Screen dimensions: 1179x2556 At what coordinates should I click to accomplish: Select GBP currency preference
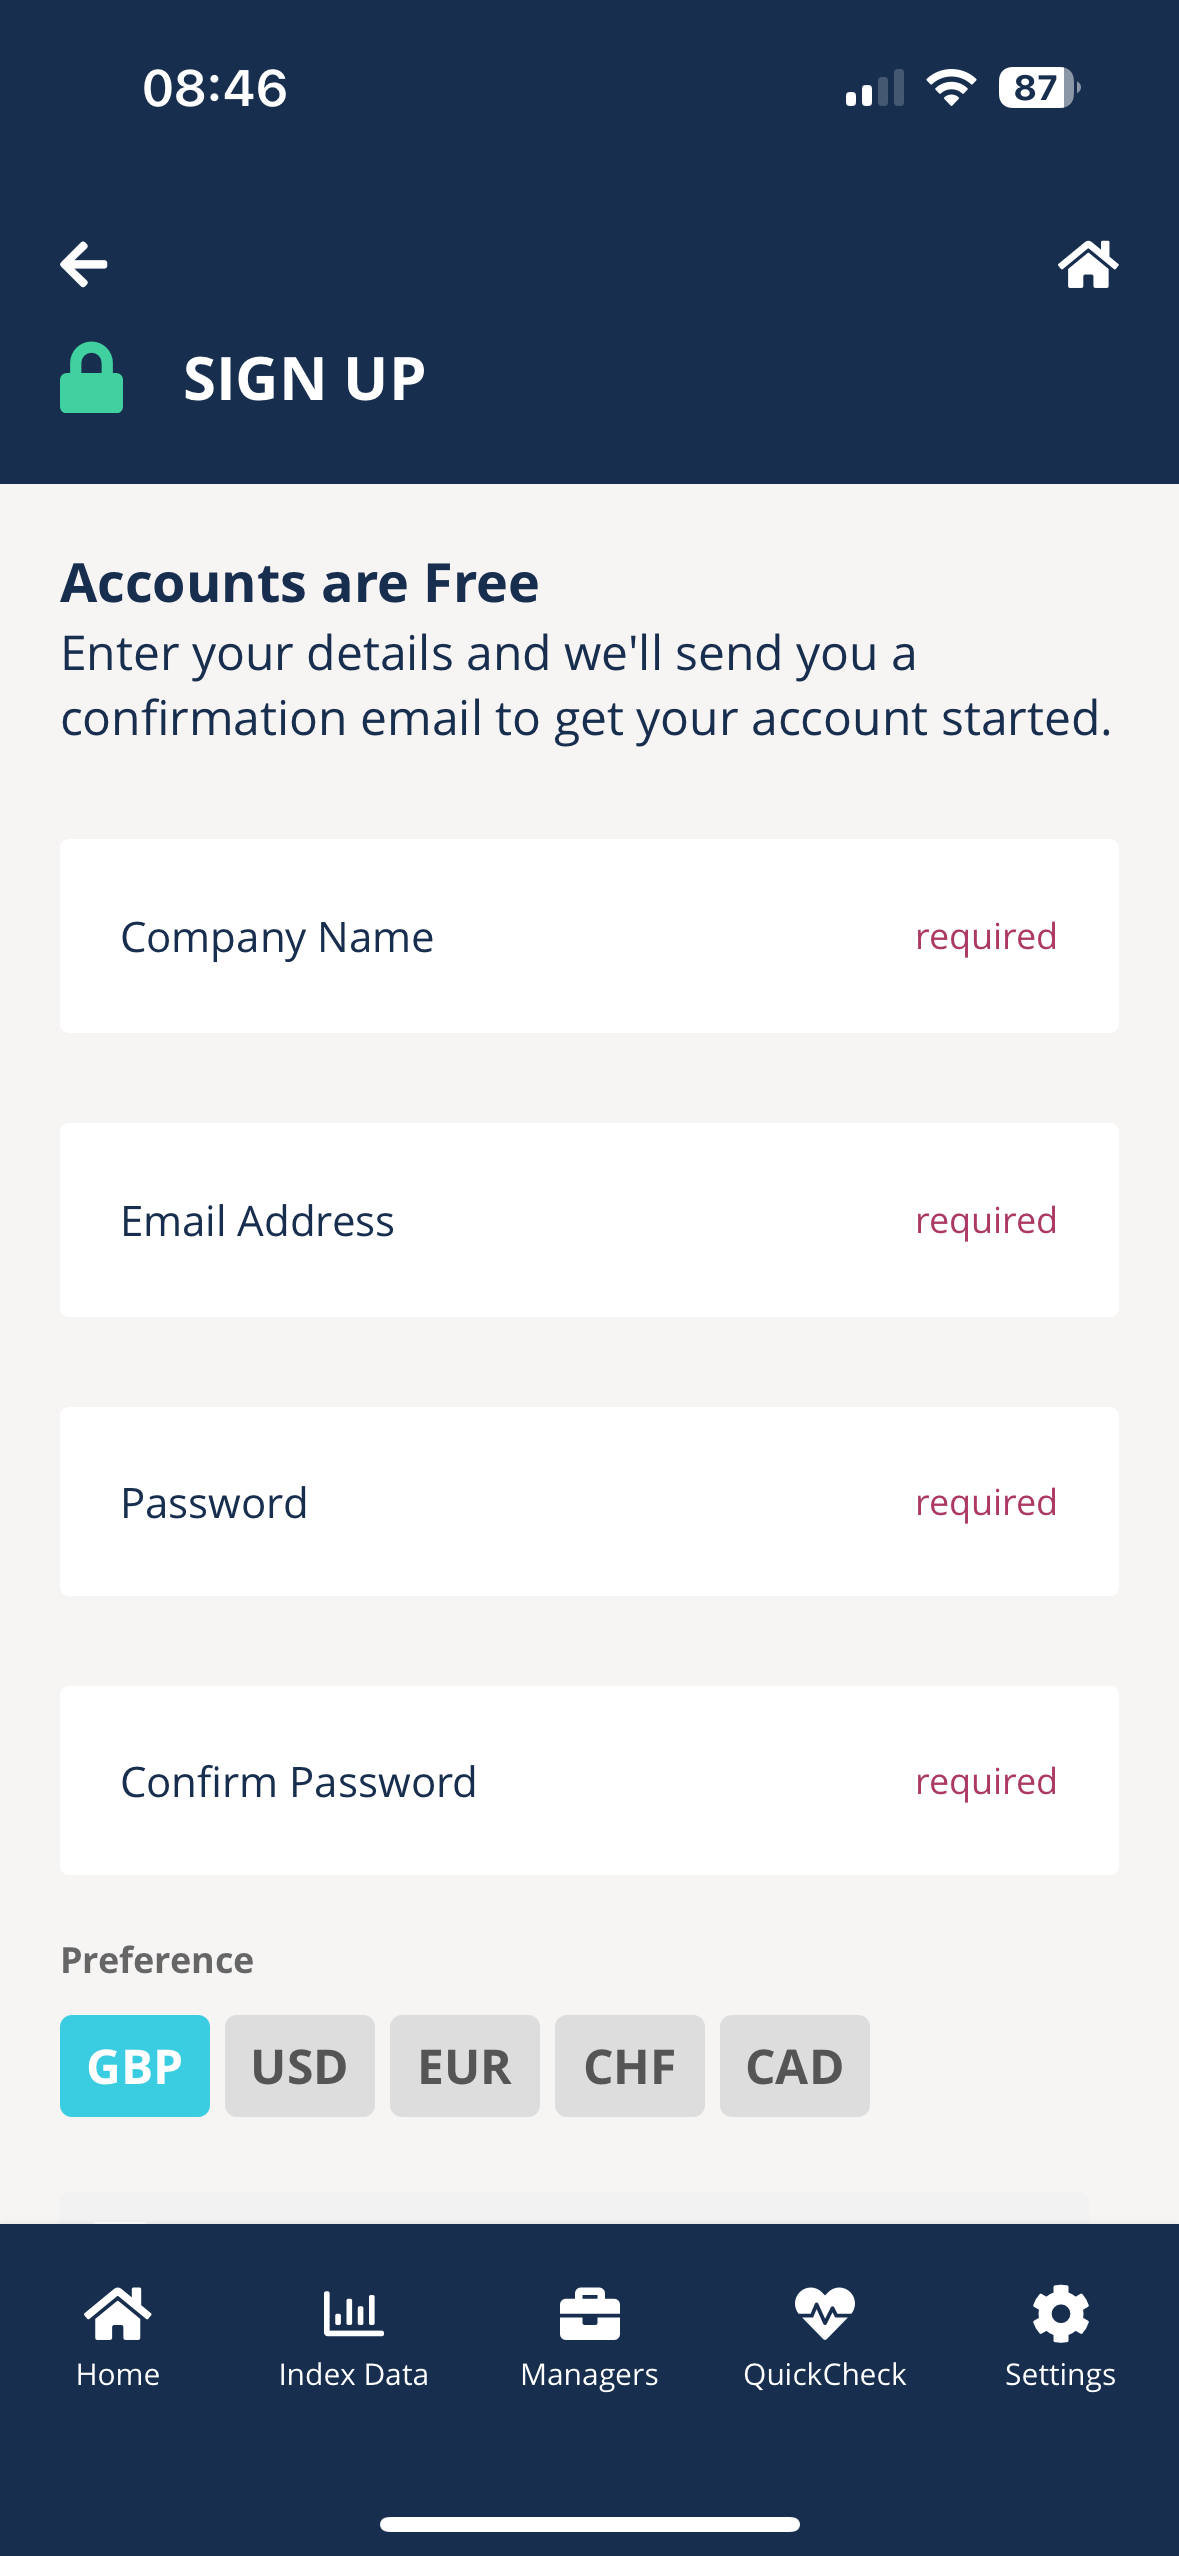pos(135,2066)
